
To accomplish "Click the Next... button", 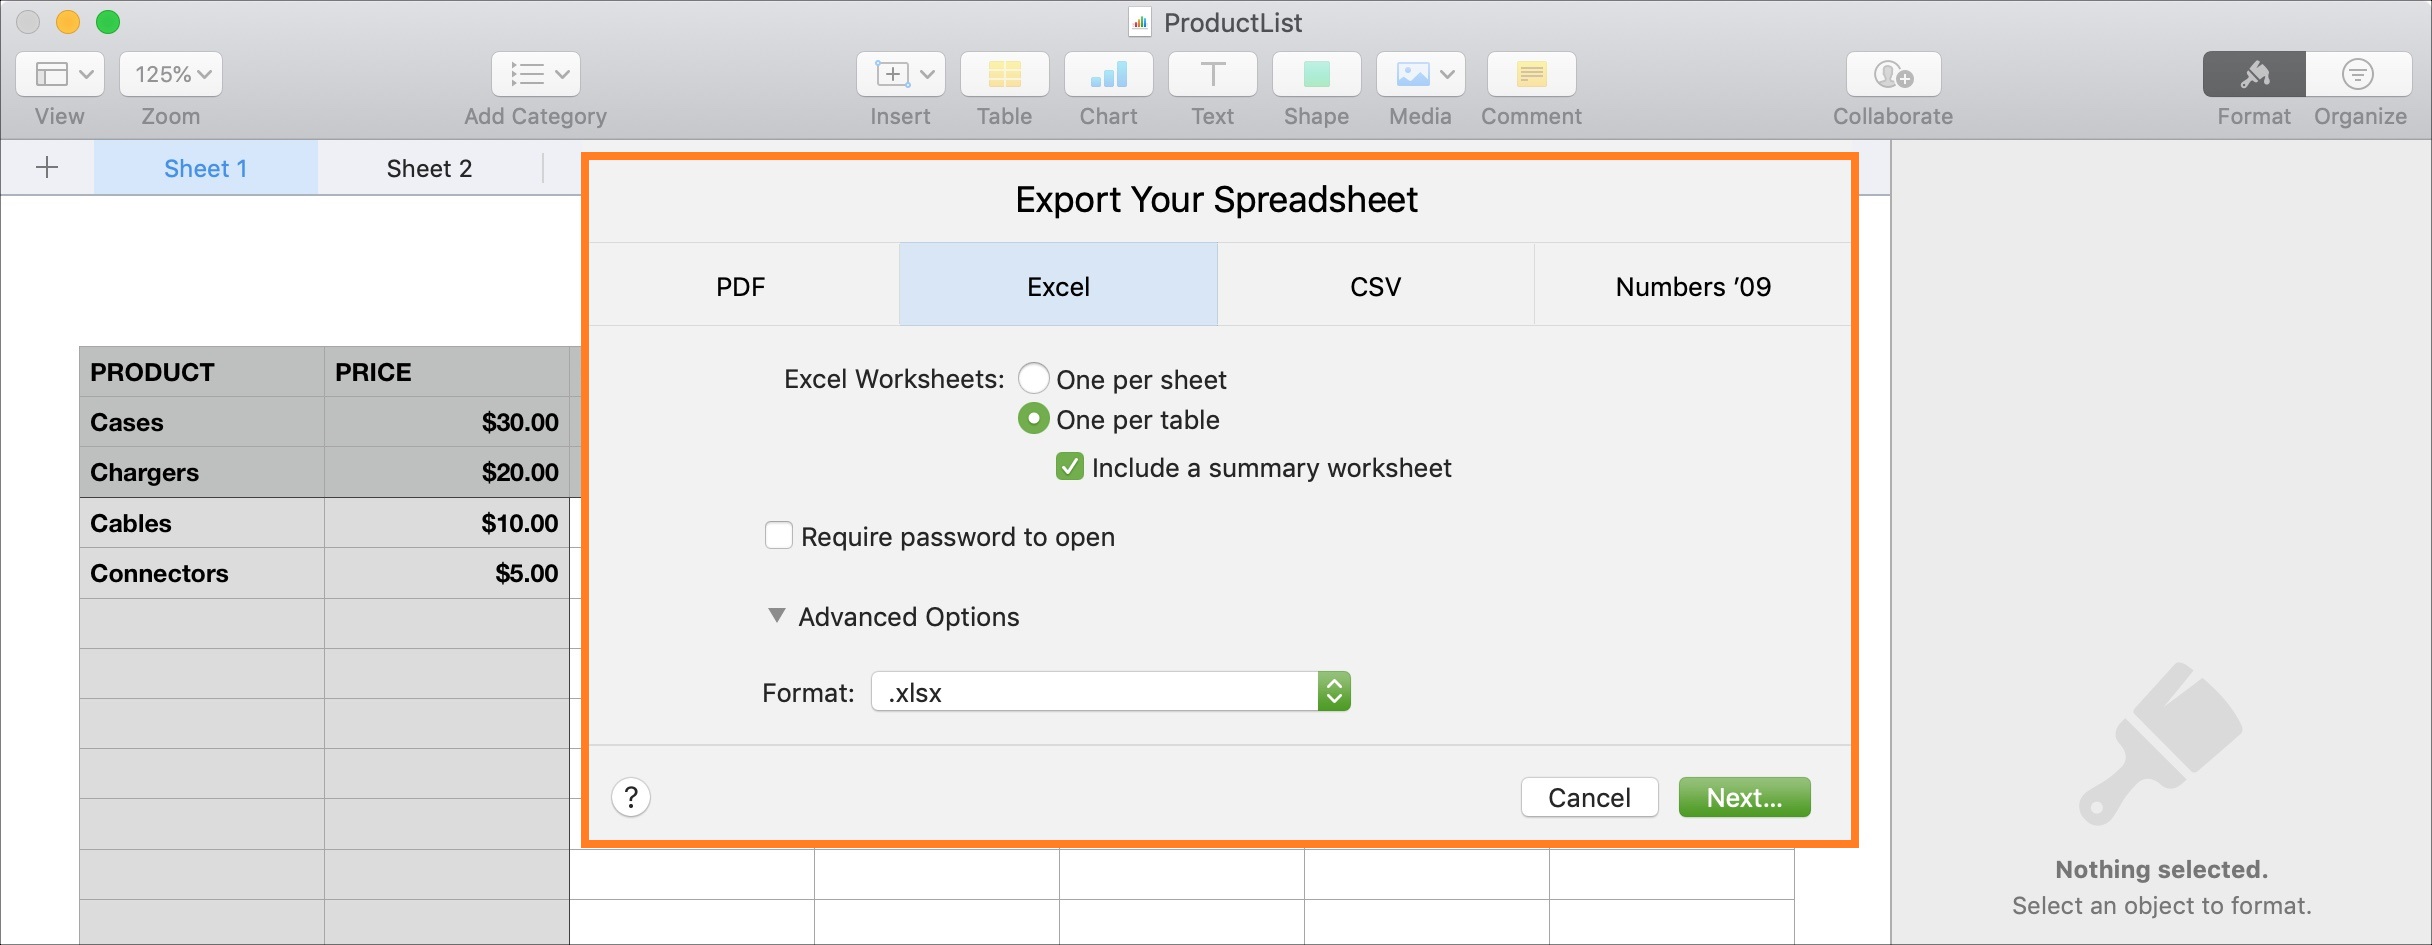I will (1745, 797).
